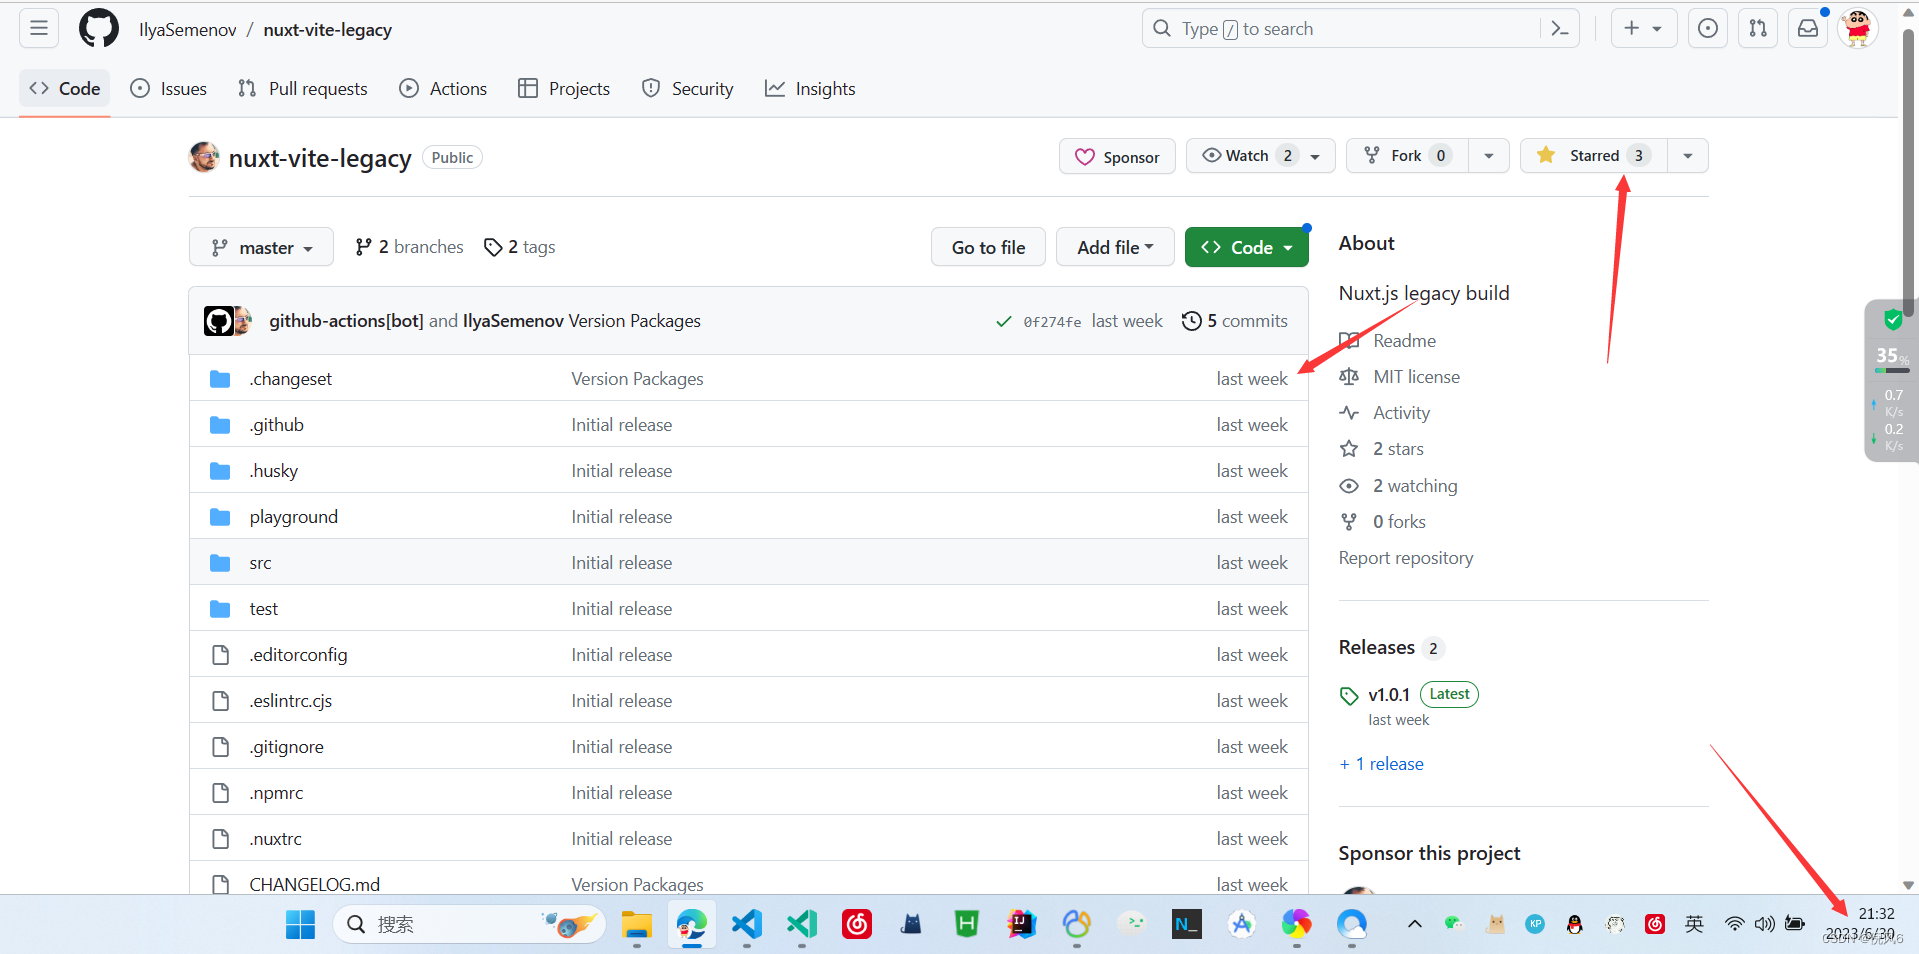This screenshot has width=1919, height=954.
Task: Open the v1.0.1 latest release
Action: point(1389,695)
